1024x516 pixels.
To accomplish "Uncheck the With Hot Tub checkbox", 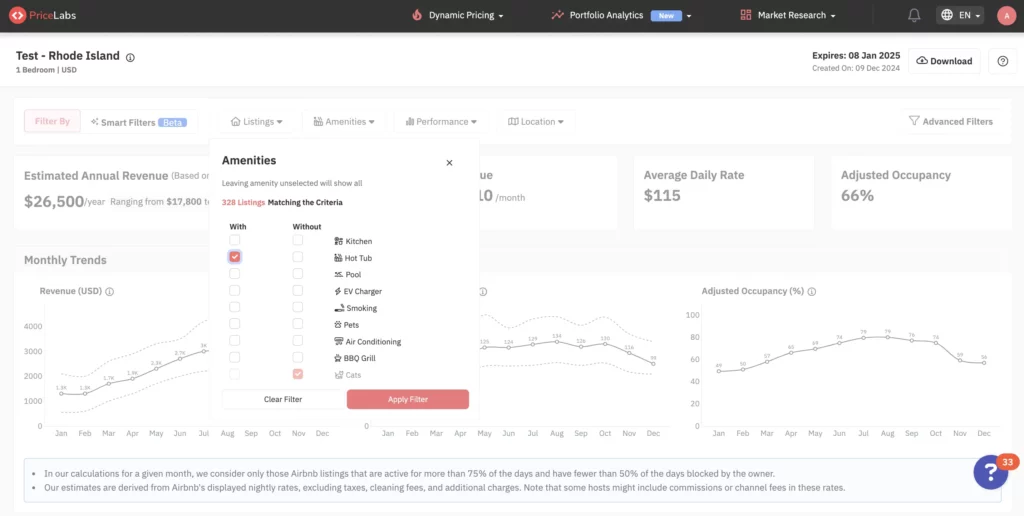I will click(x=235, y=257).
